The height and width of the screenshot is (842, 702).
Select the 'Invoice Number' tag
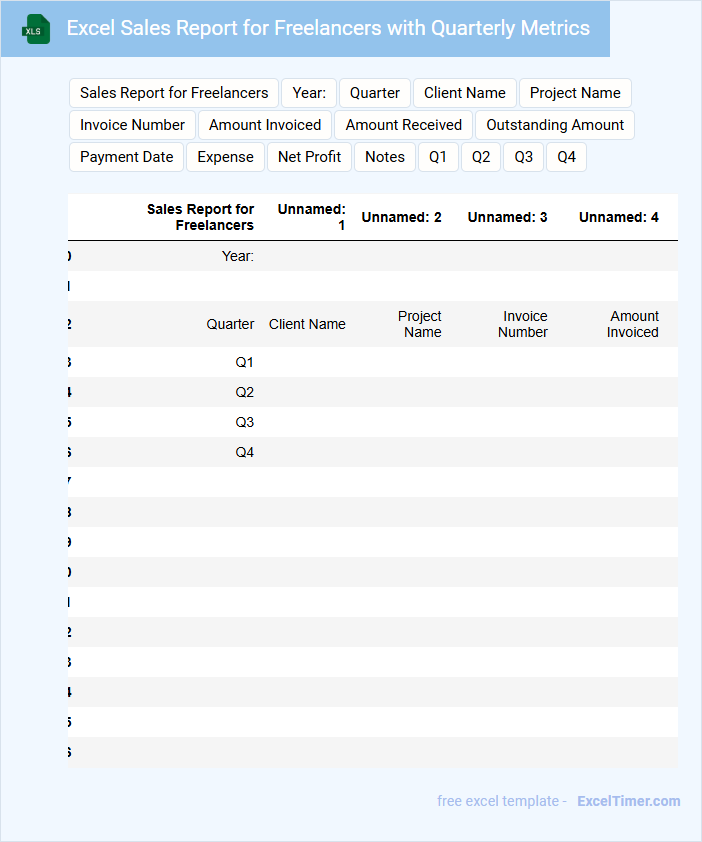coord(132,125)
